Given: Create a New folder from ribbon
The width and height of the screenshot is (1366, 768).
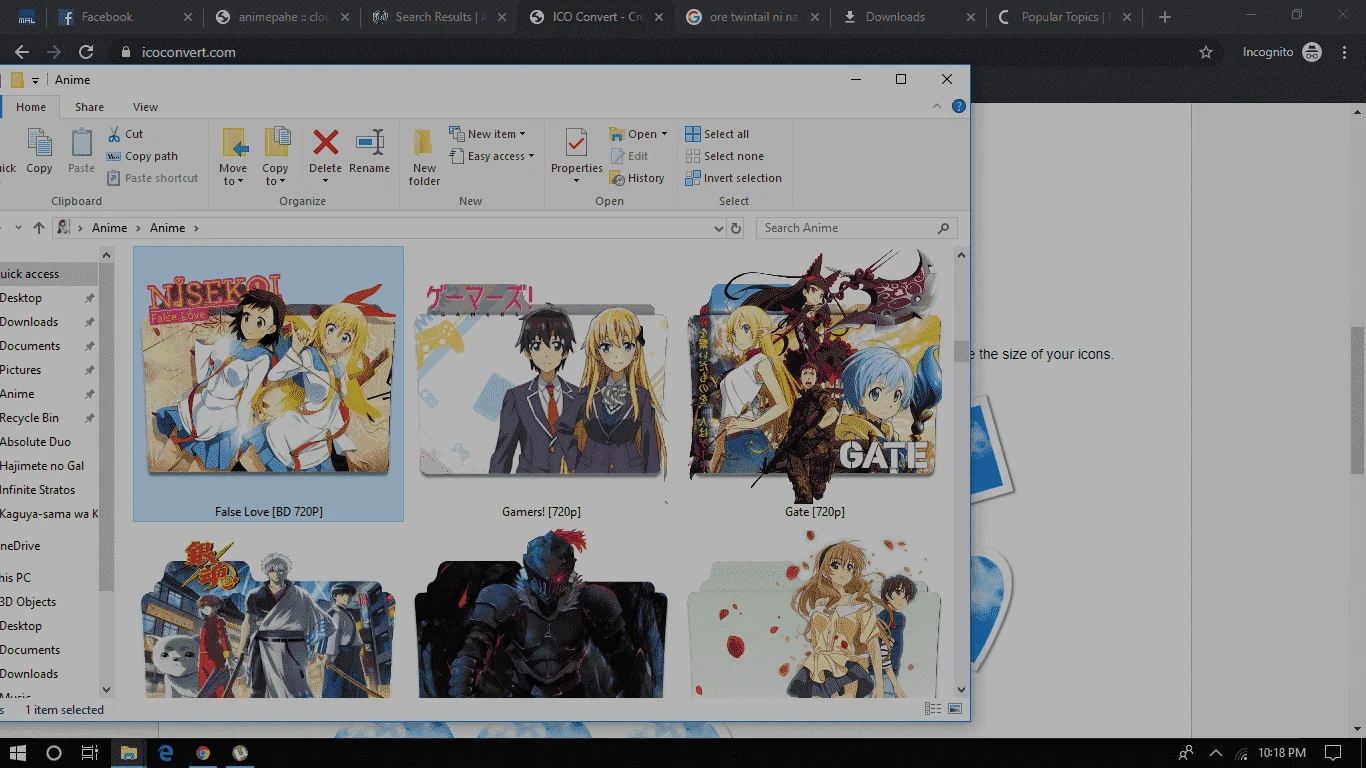Looking at the screenshot, I should point(424,157).
